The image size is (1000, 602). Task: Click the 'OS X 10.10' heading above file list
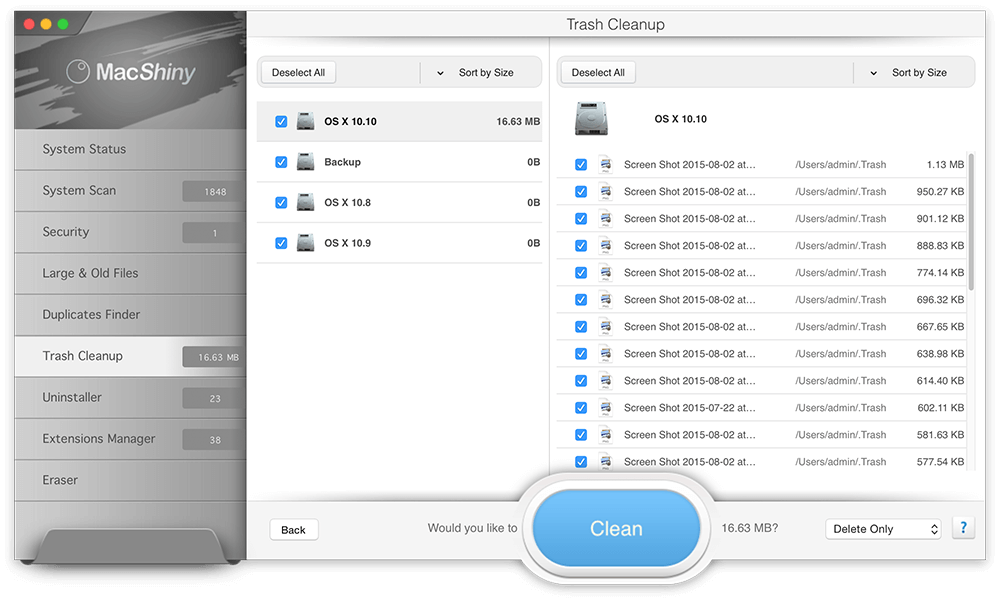(x=680, y=119)
